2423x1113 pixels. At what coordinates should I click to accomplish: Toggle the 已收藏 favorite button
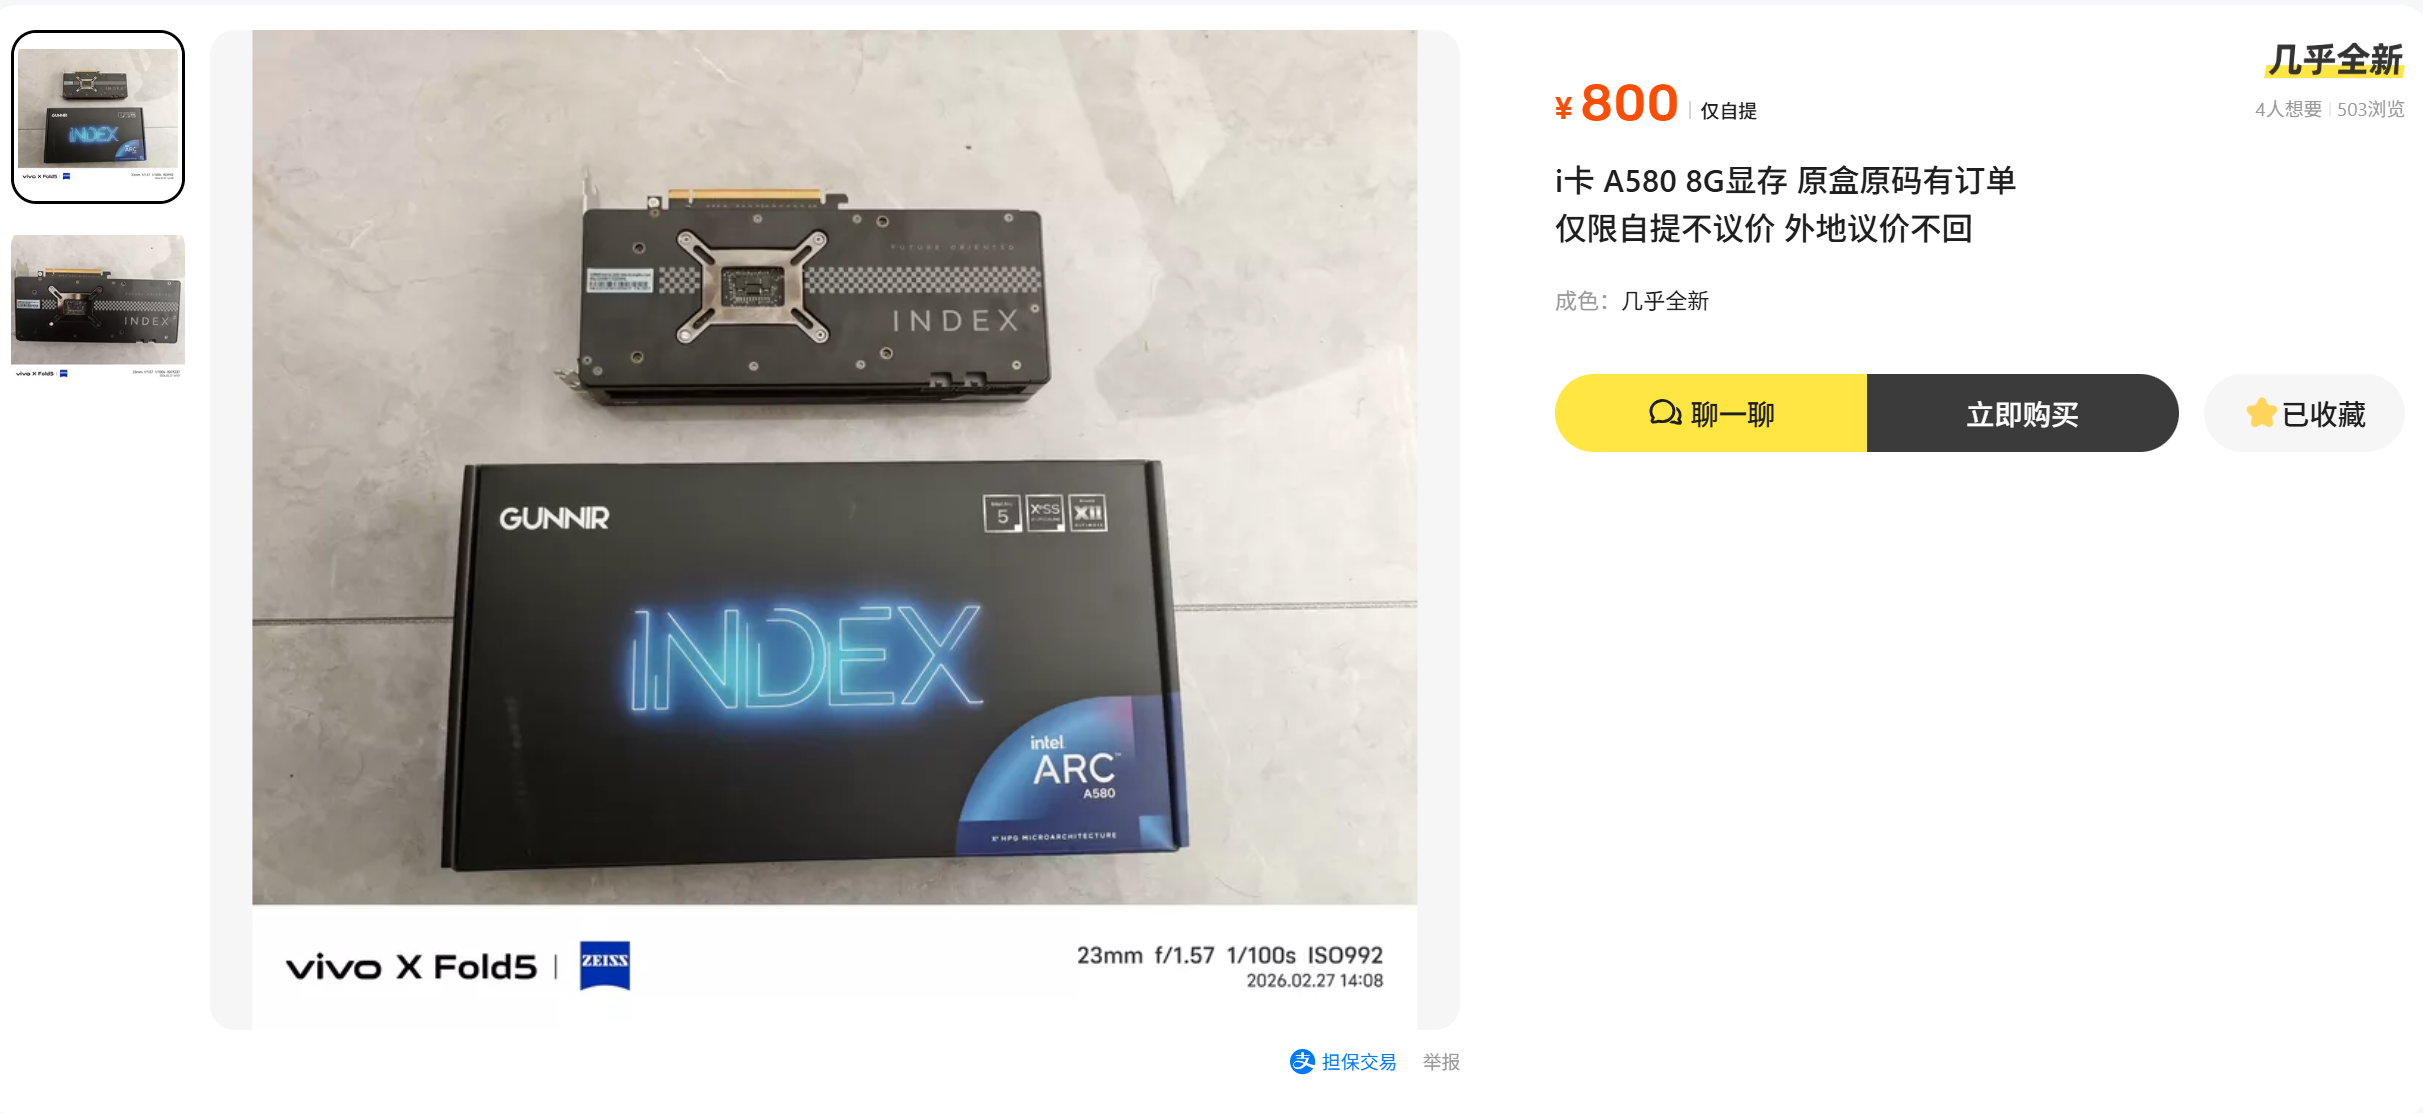pos(2304,413)
